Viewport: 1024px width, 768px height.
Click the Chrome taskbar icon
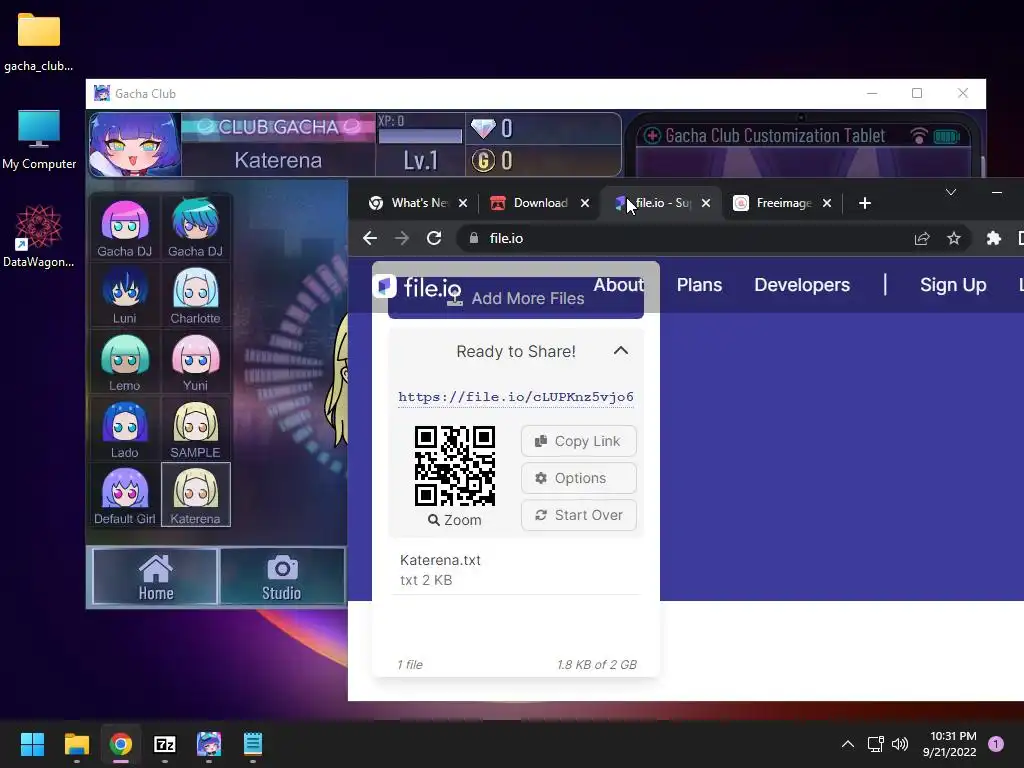coord(121,744)
